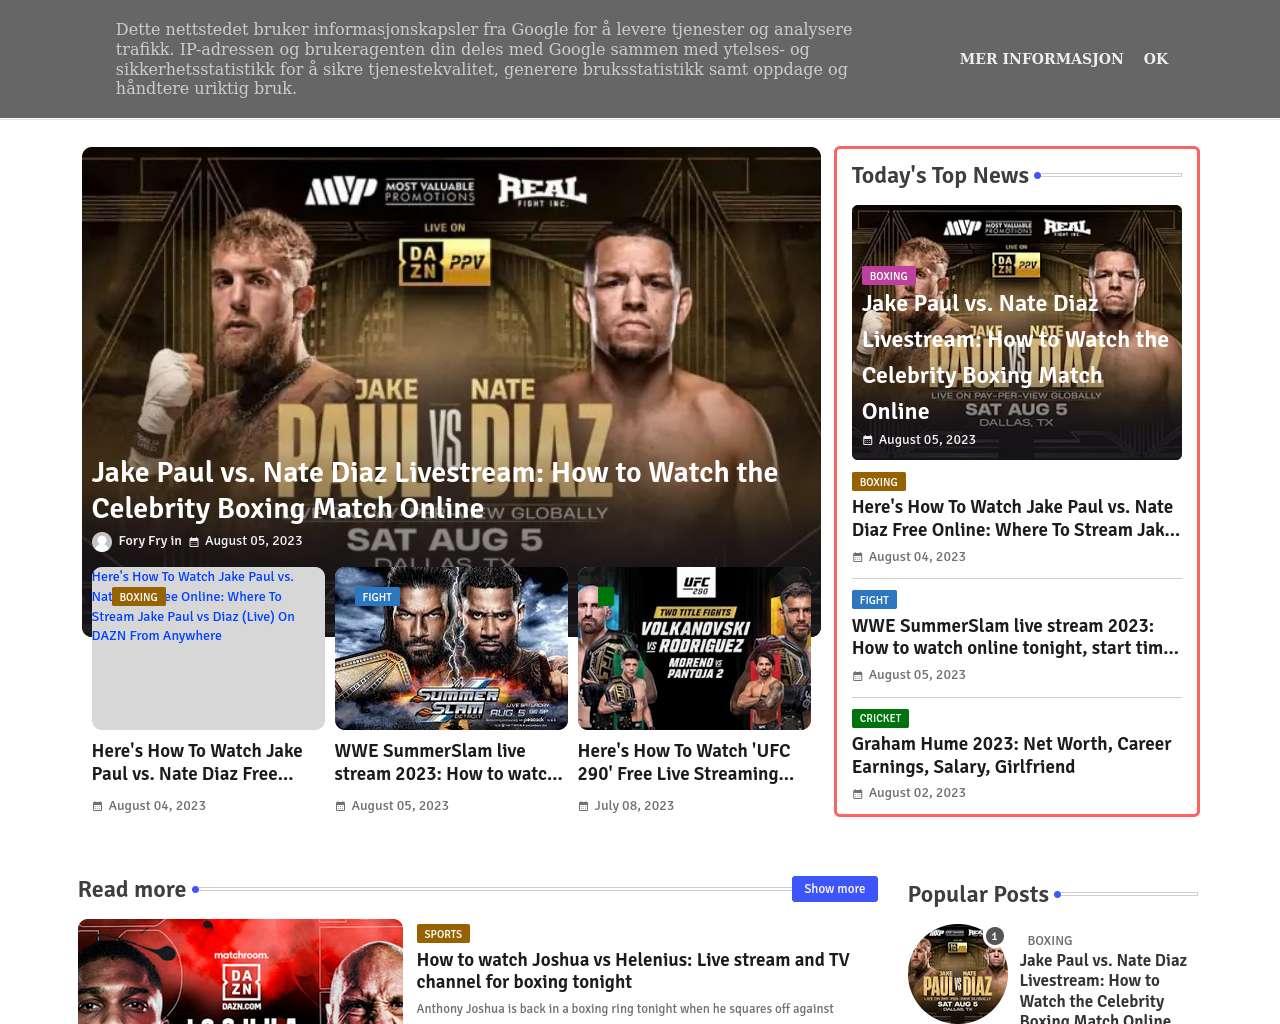Click Read more section heading
This screenshot has width=1280, height=1024.
pyautogui.click(x=132, y=889)
